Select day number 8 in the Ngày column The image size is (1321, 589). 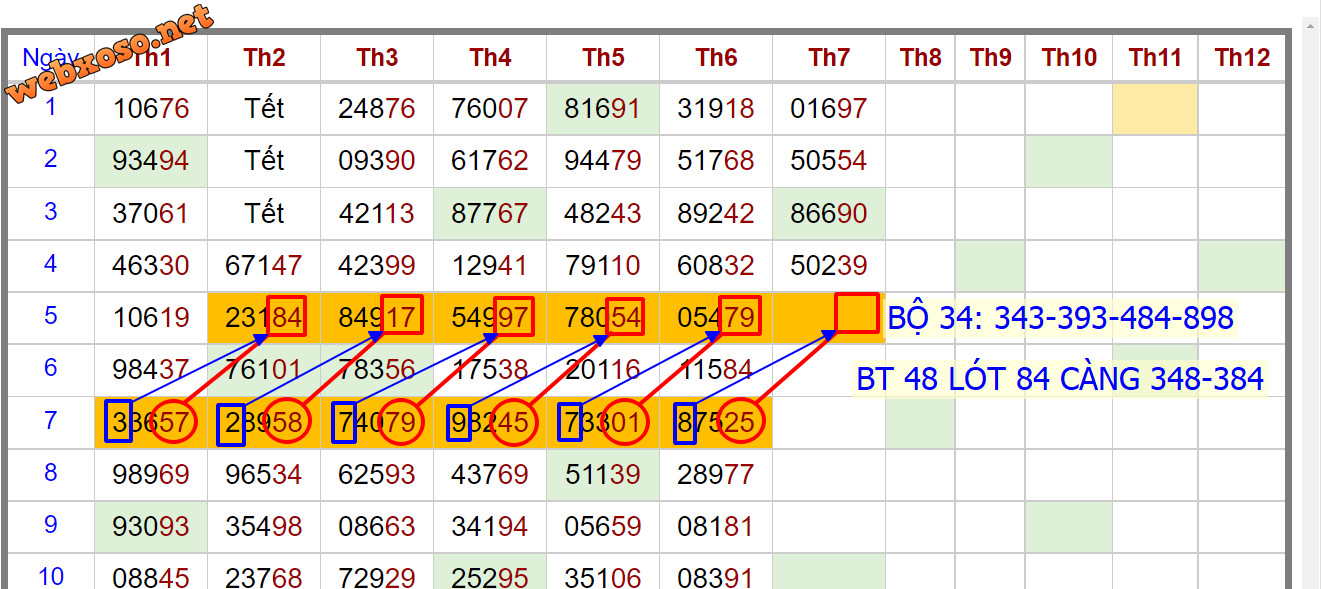(51, 472)
